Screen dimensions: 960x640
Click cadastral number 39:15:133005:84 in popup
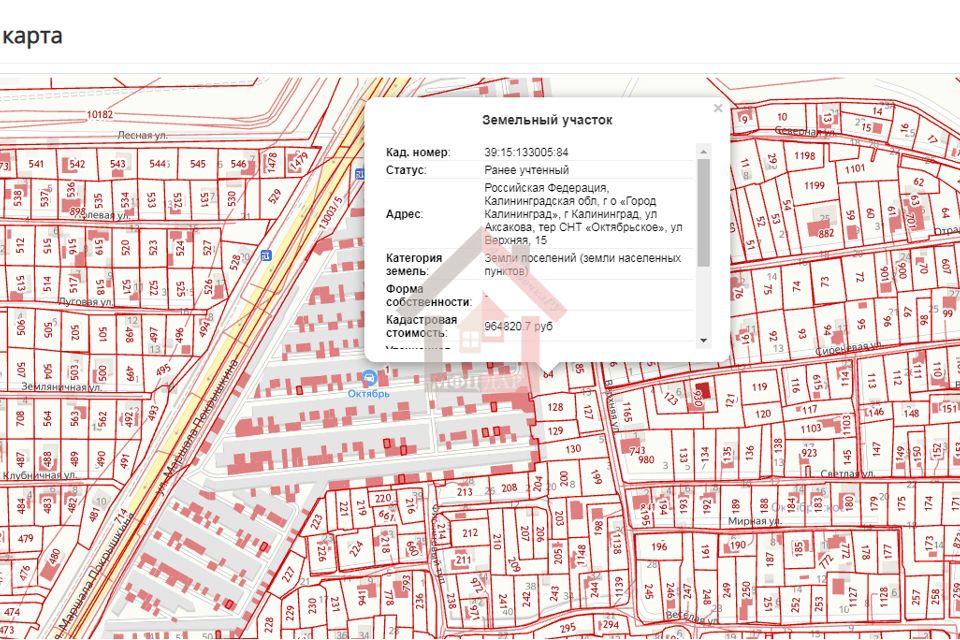pos(526,152)
